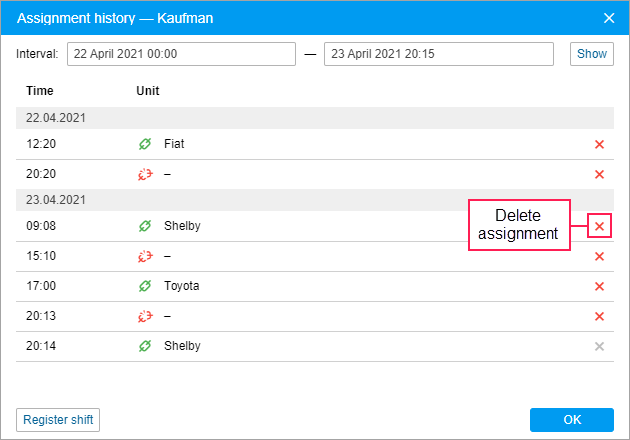Delete the 15:10 unassignment entry
The width and height of the screenshot is (630, 440).
(x=599, y=256)
